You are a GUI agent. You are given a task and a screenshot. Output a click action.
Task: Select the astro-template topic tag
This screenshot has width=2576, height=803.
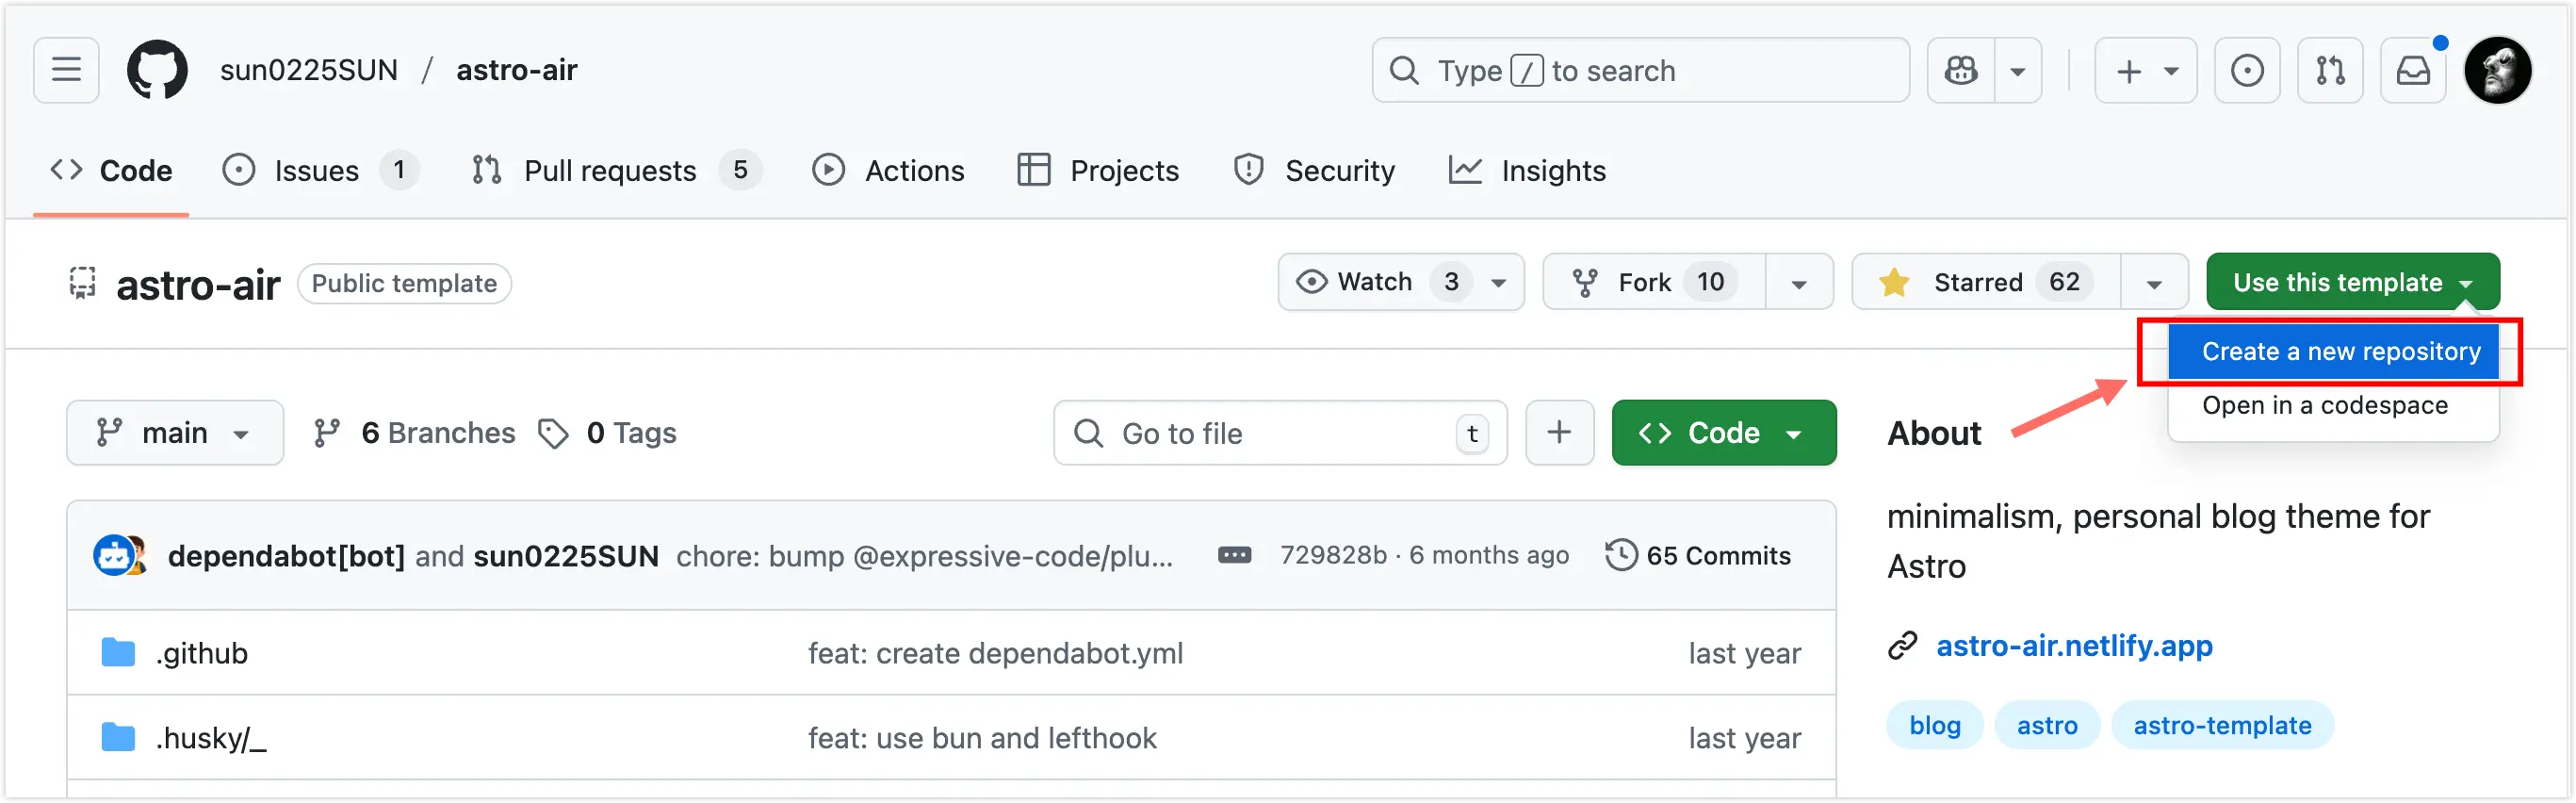click(2222, 724)
